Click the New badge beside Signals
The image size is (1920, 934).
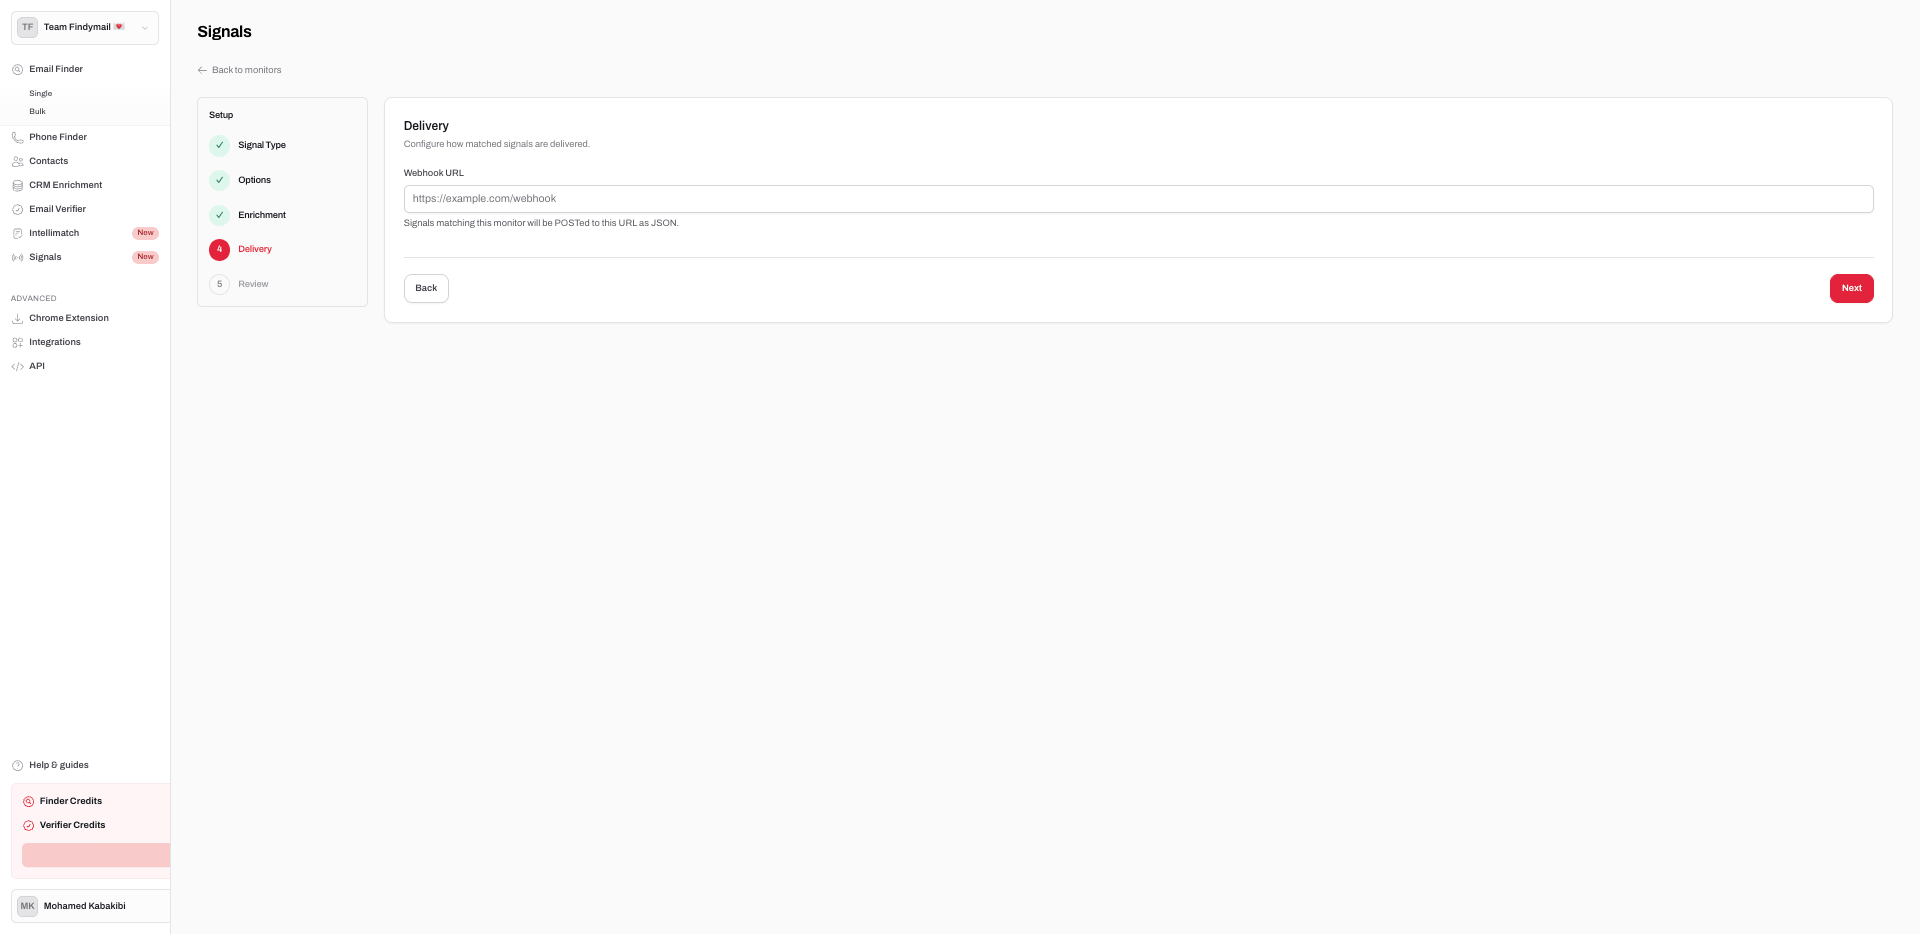click(x=146, y=257)
